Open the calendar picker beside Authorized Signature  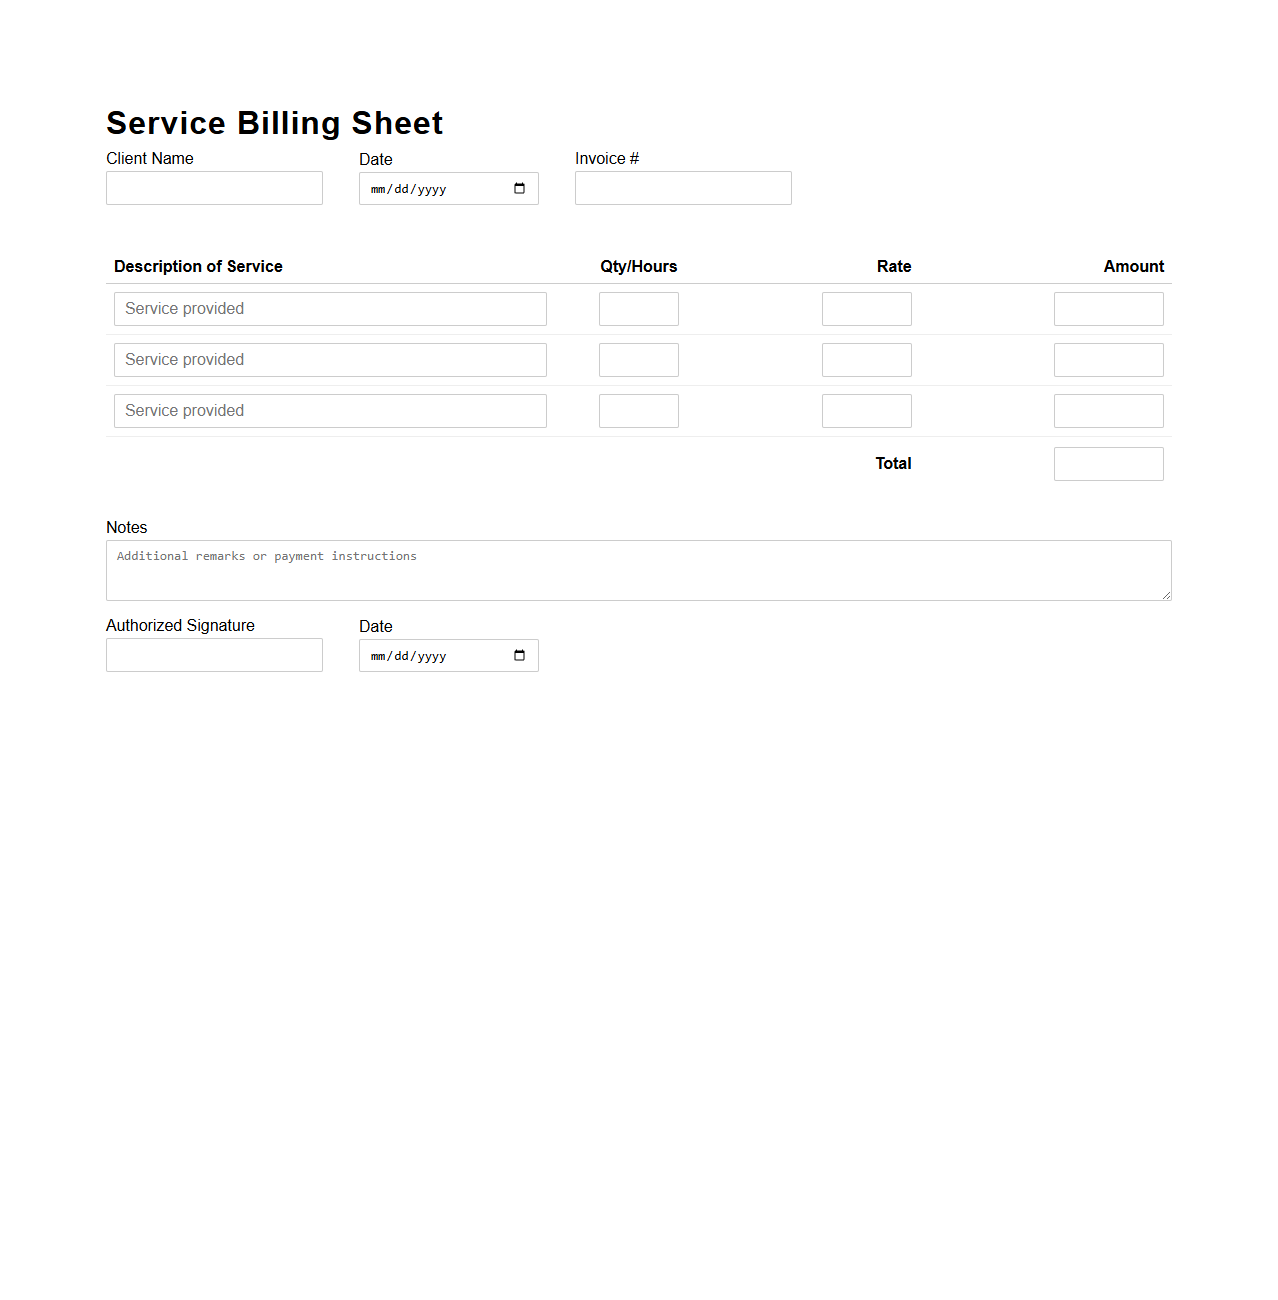click(x=519, y=655)
